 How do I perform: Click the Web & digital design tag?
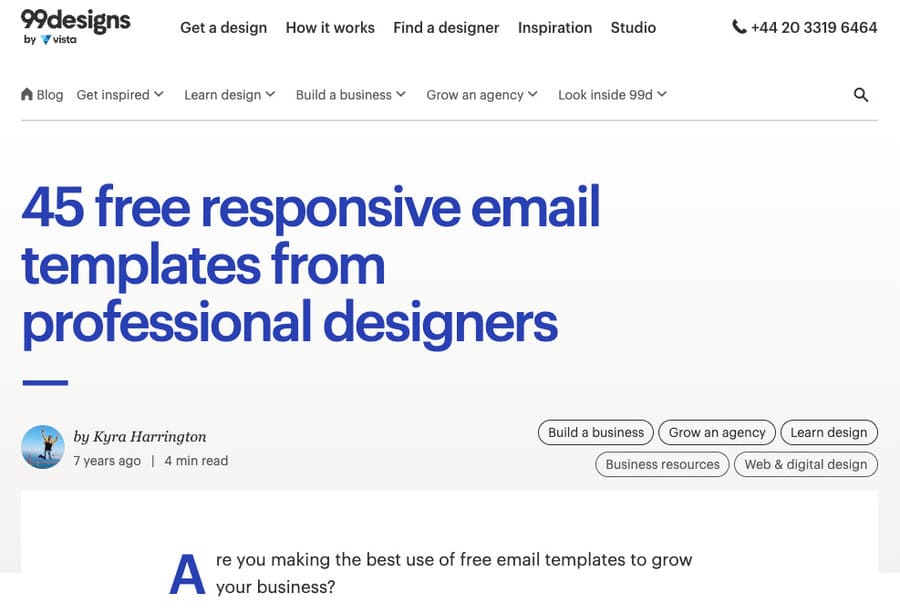tap(806, 464)
